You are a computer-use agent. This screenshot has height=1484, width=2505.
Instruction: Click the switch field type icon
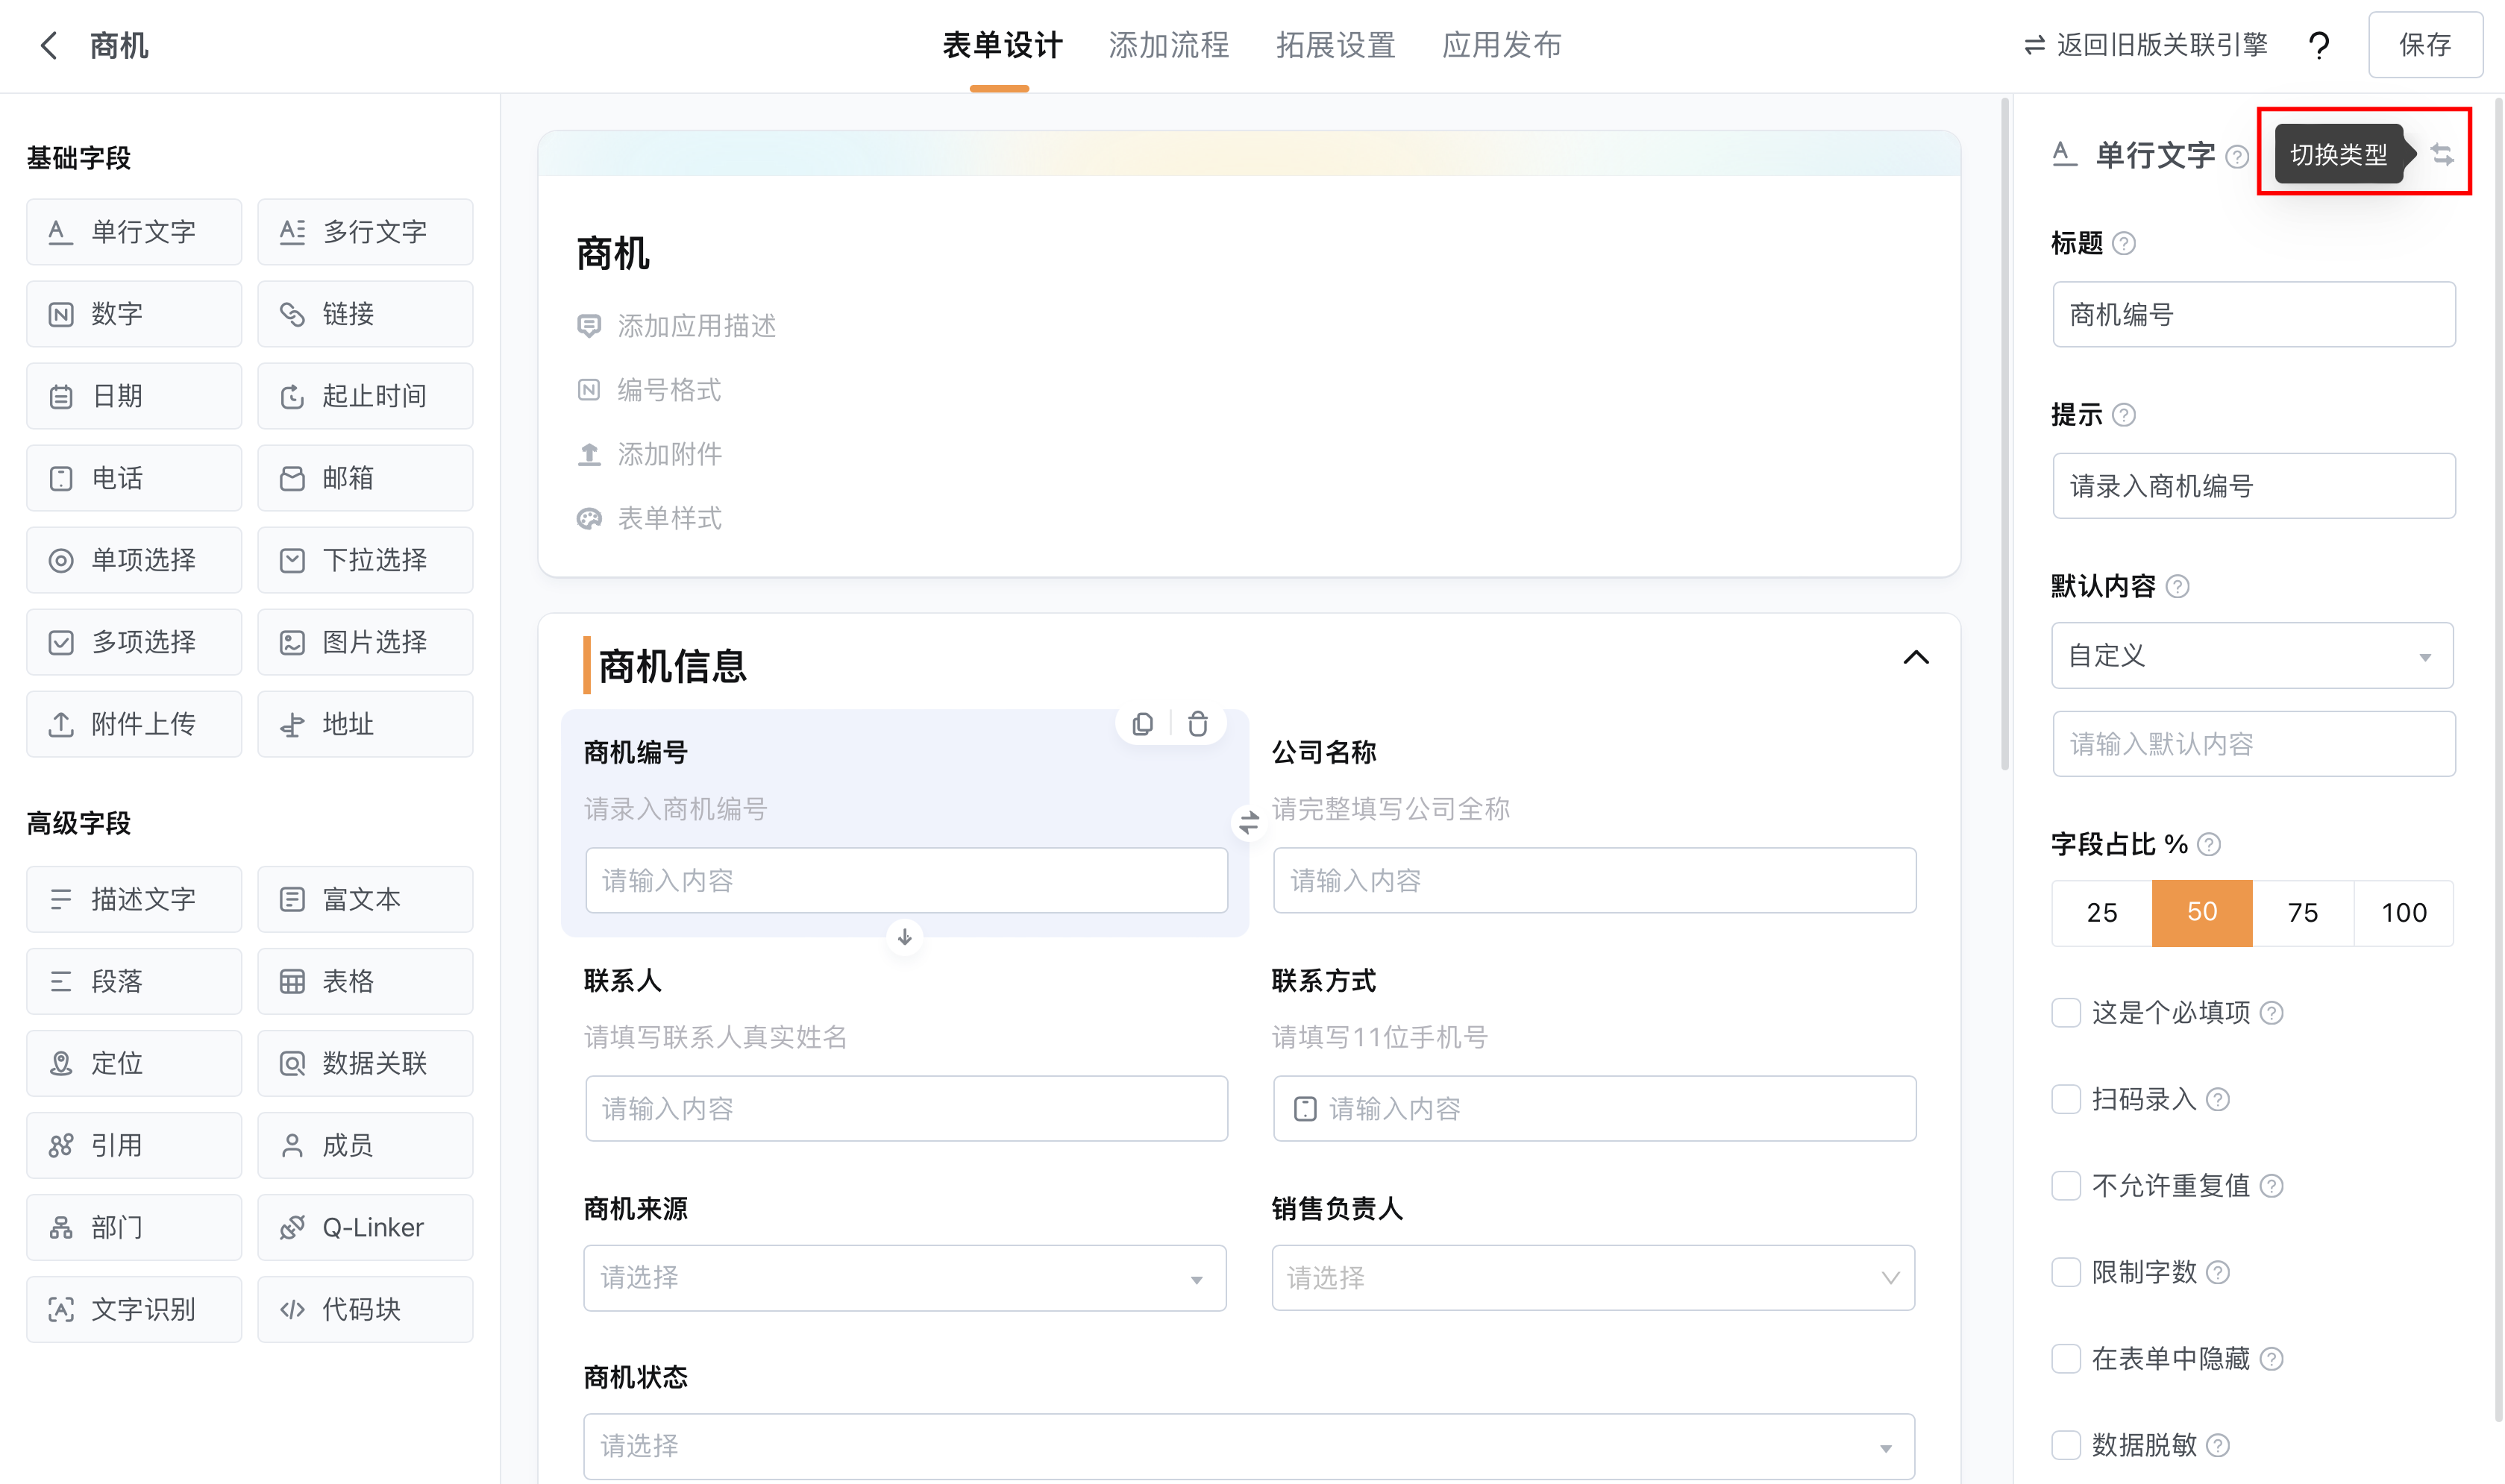tap(2442, 154)
